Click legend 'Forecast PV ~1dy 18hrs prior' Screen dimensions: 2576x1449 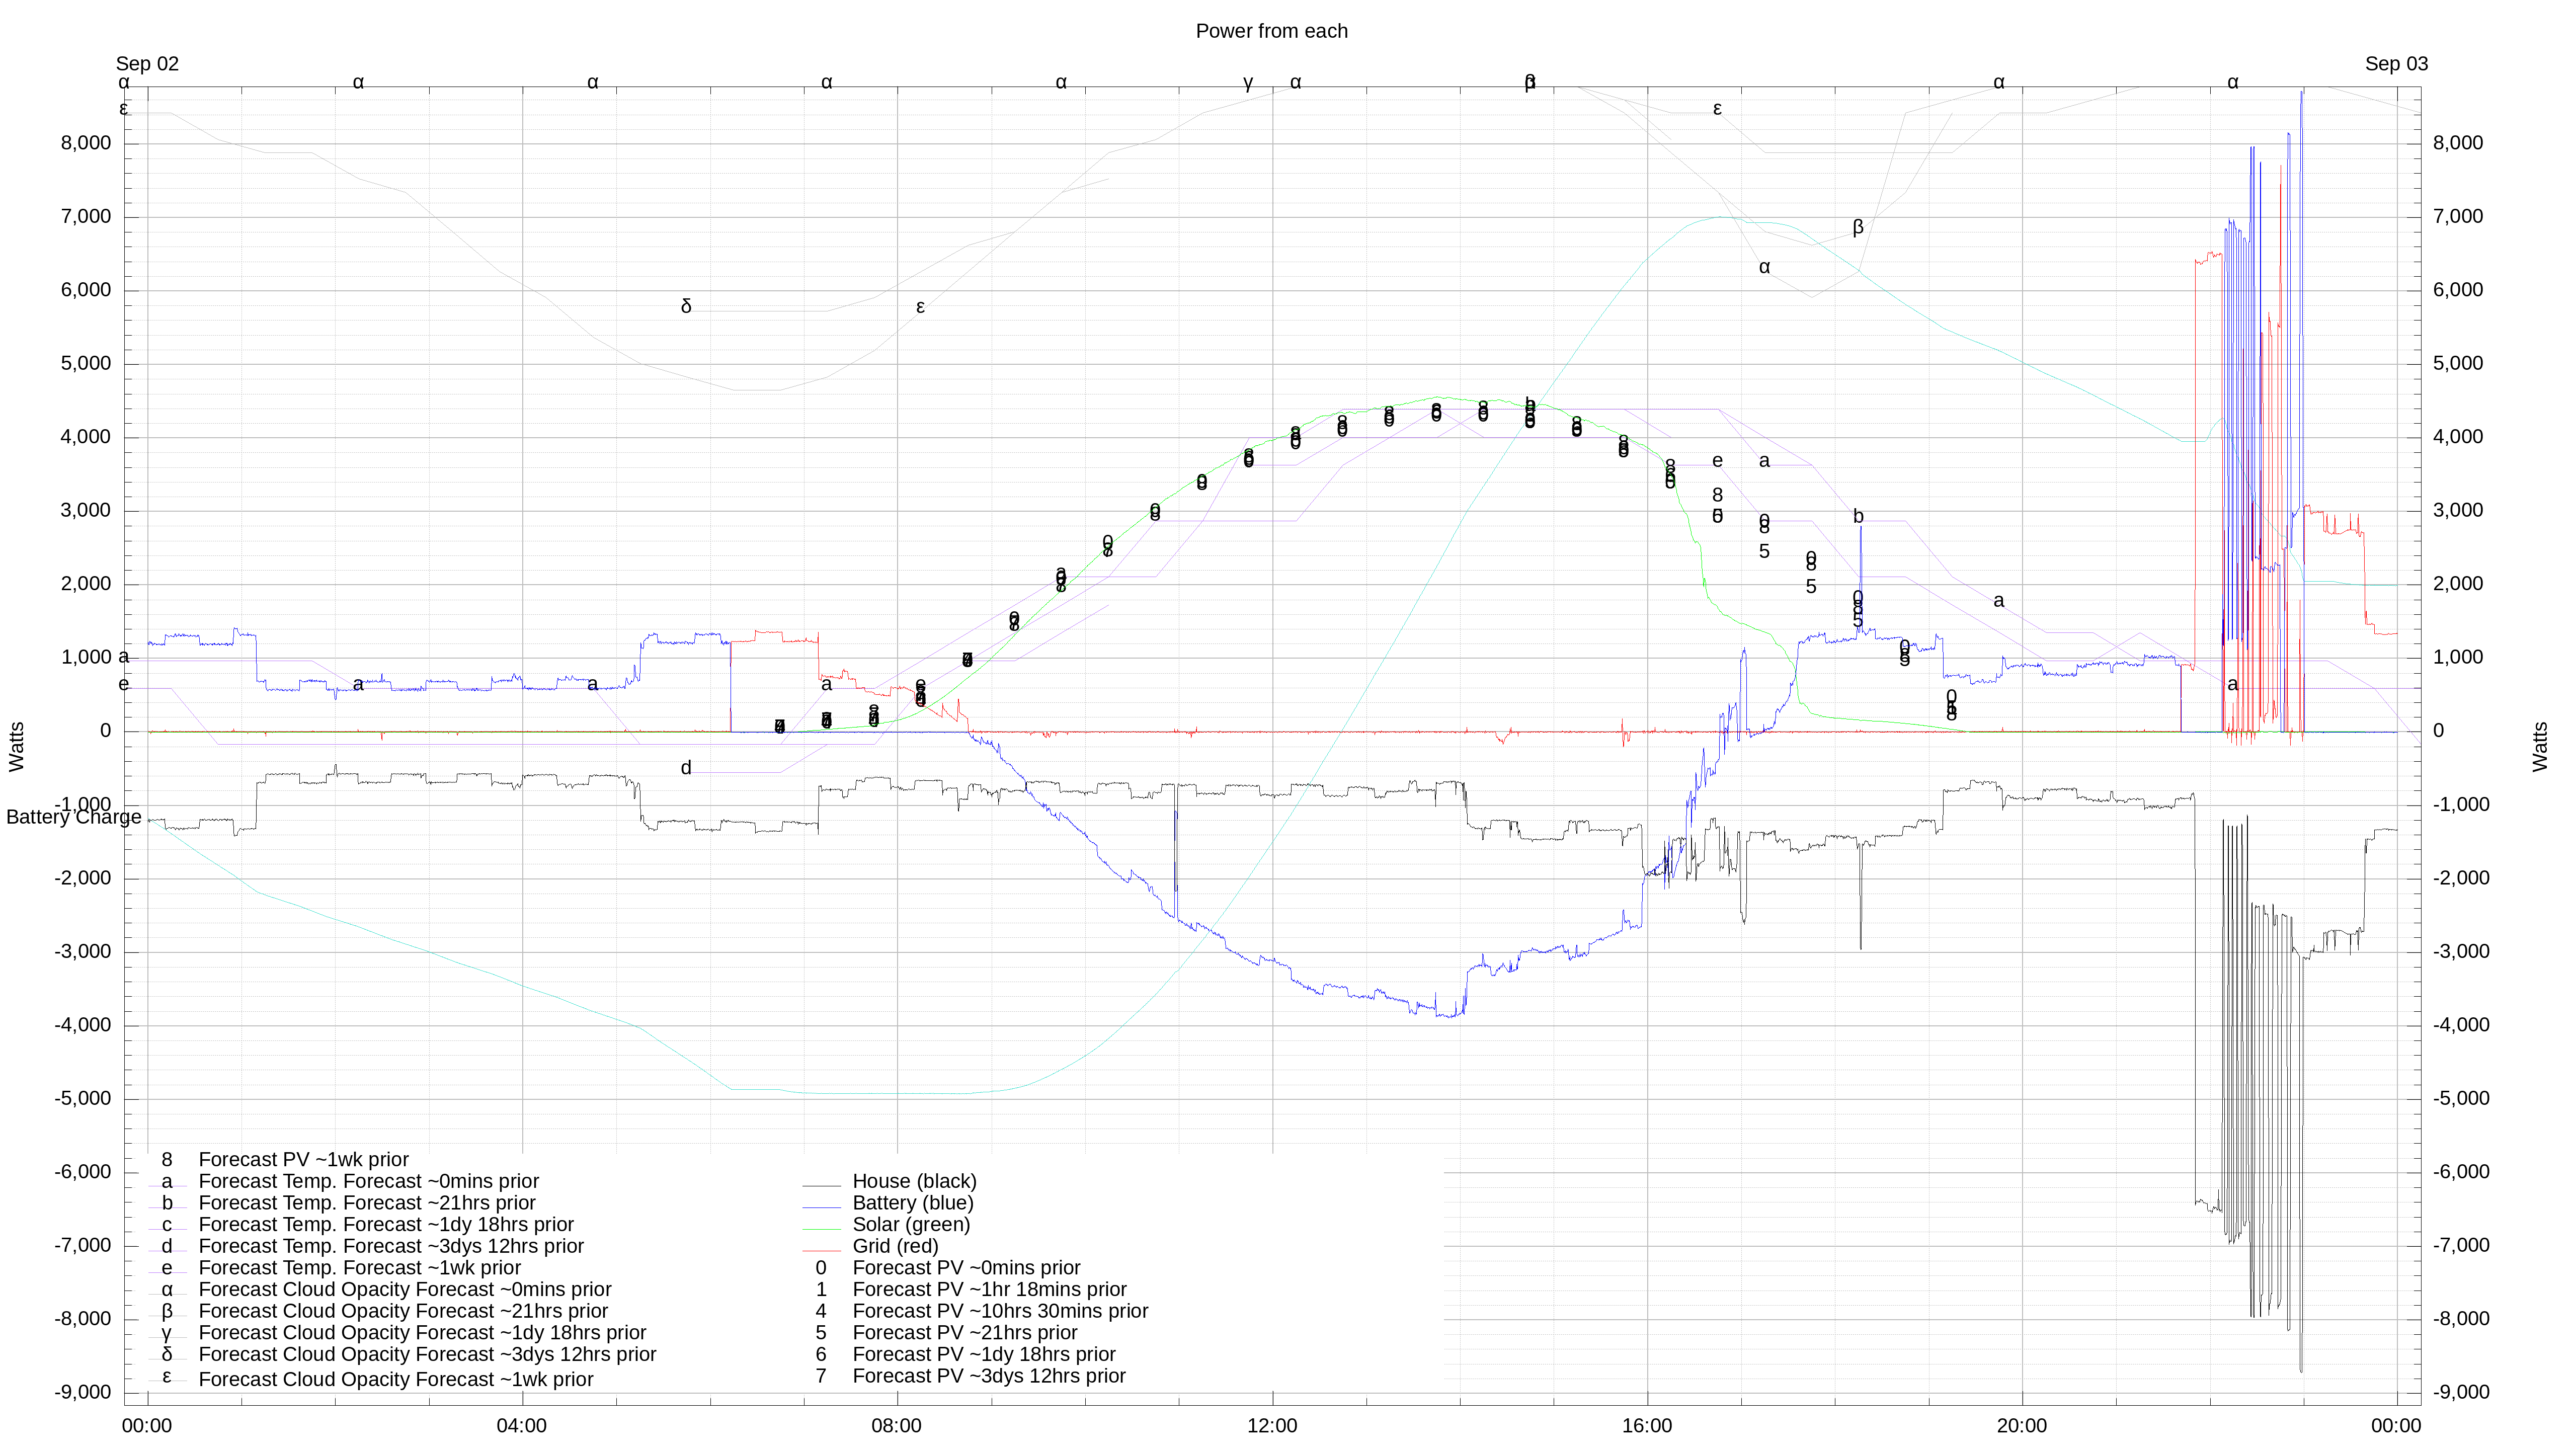pos(984,1354)
